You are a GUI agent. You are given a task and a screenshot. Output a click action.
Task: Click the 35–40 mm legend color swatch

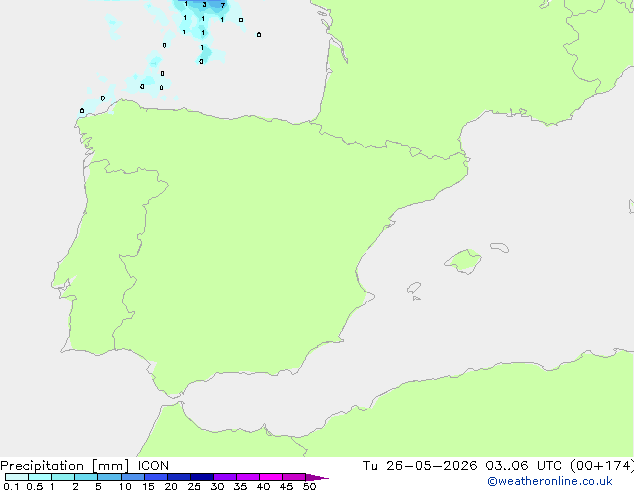point(248,477)
